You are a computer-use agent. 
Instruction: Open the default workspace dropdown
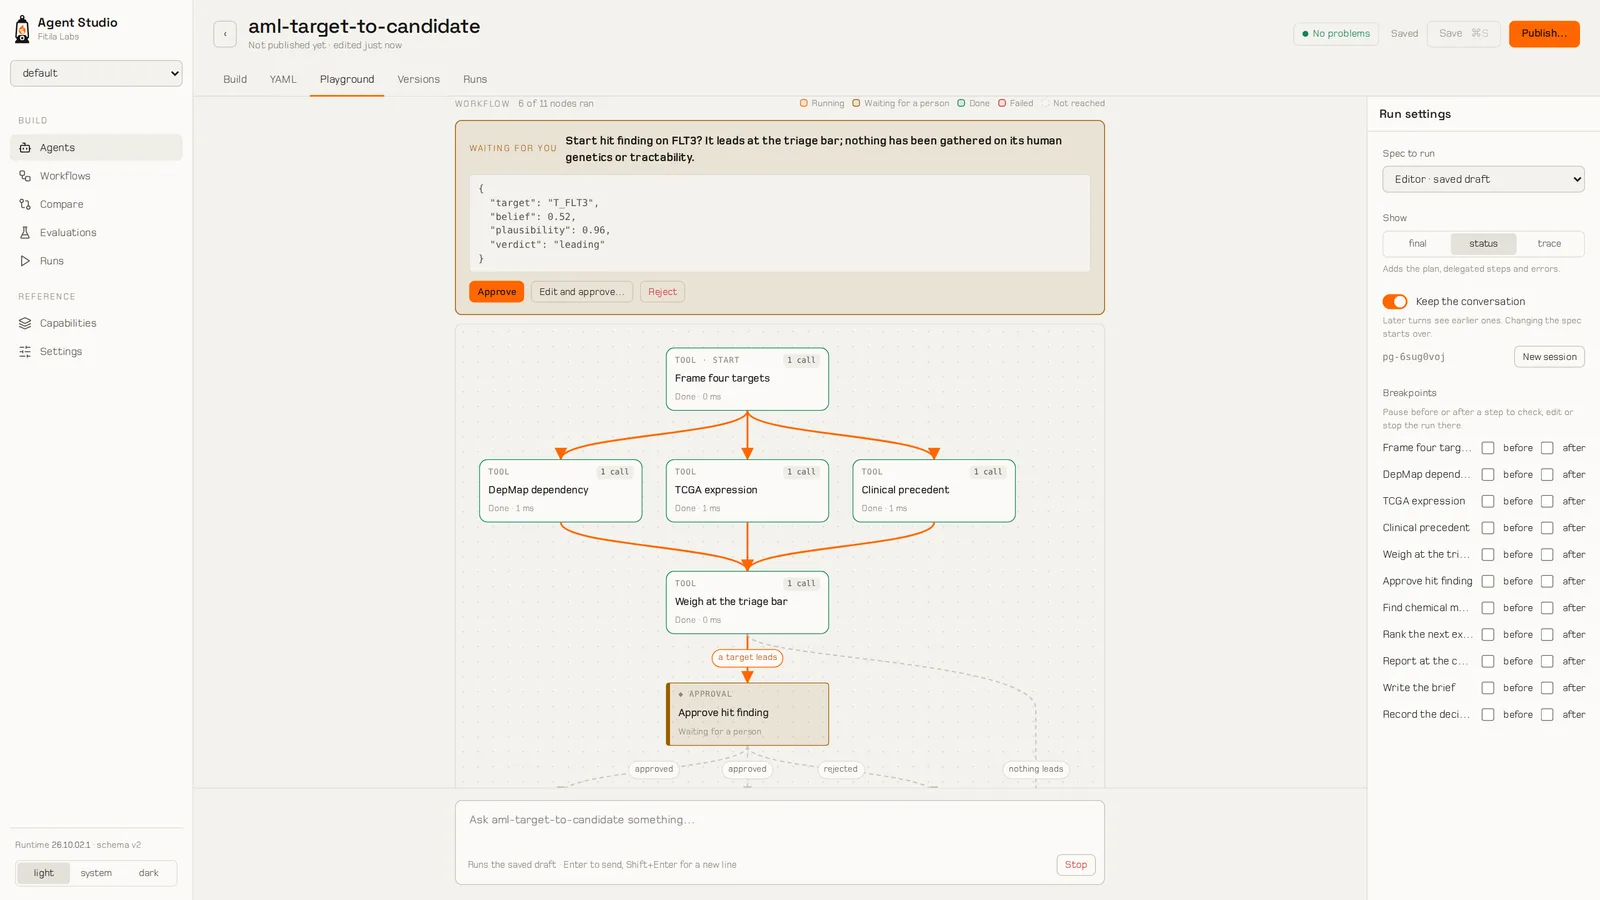pyautogui.click(x=96, y=73)
